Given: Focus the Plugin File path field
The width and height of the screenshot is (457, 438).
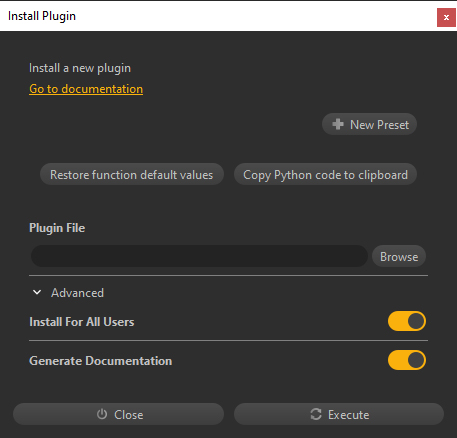Looking at the screenshot, I should tap(199, 256).
